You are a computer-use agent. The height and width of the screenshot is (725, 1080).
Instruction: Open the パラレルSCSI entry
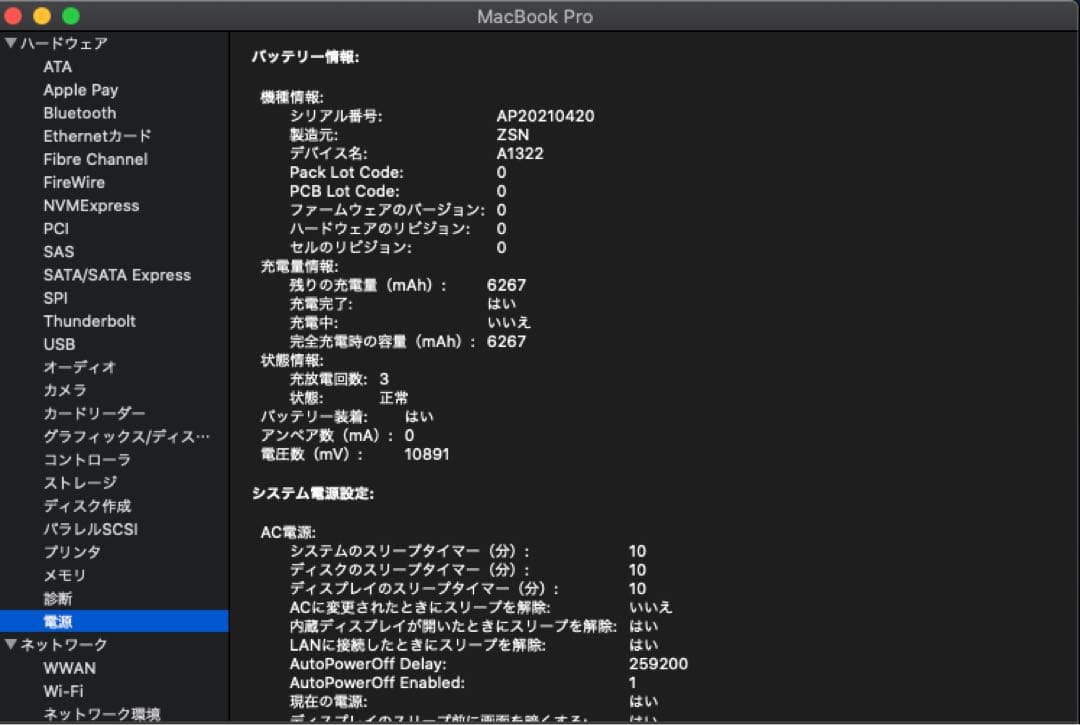tap(90, 529)
